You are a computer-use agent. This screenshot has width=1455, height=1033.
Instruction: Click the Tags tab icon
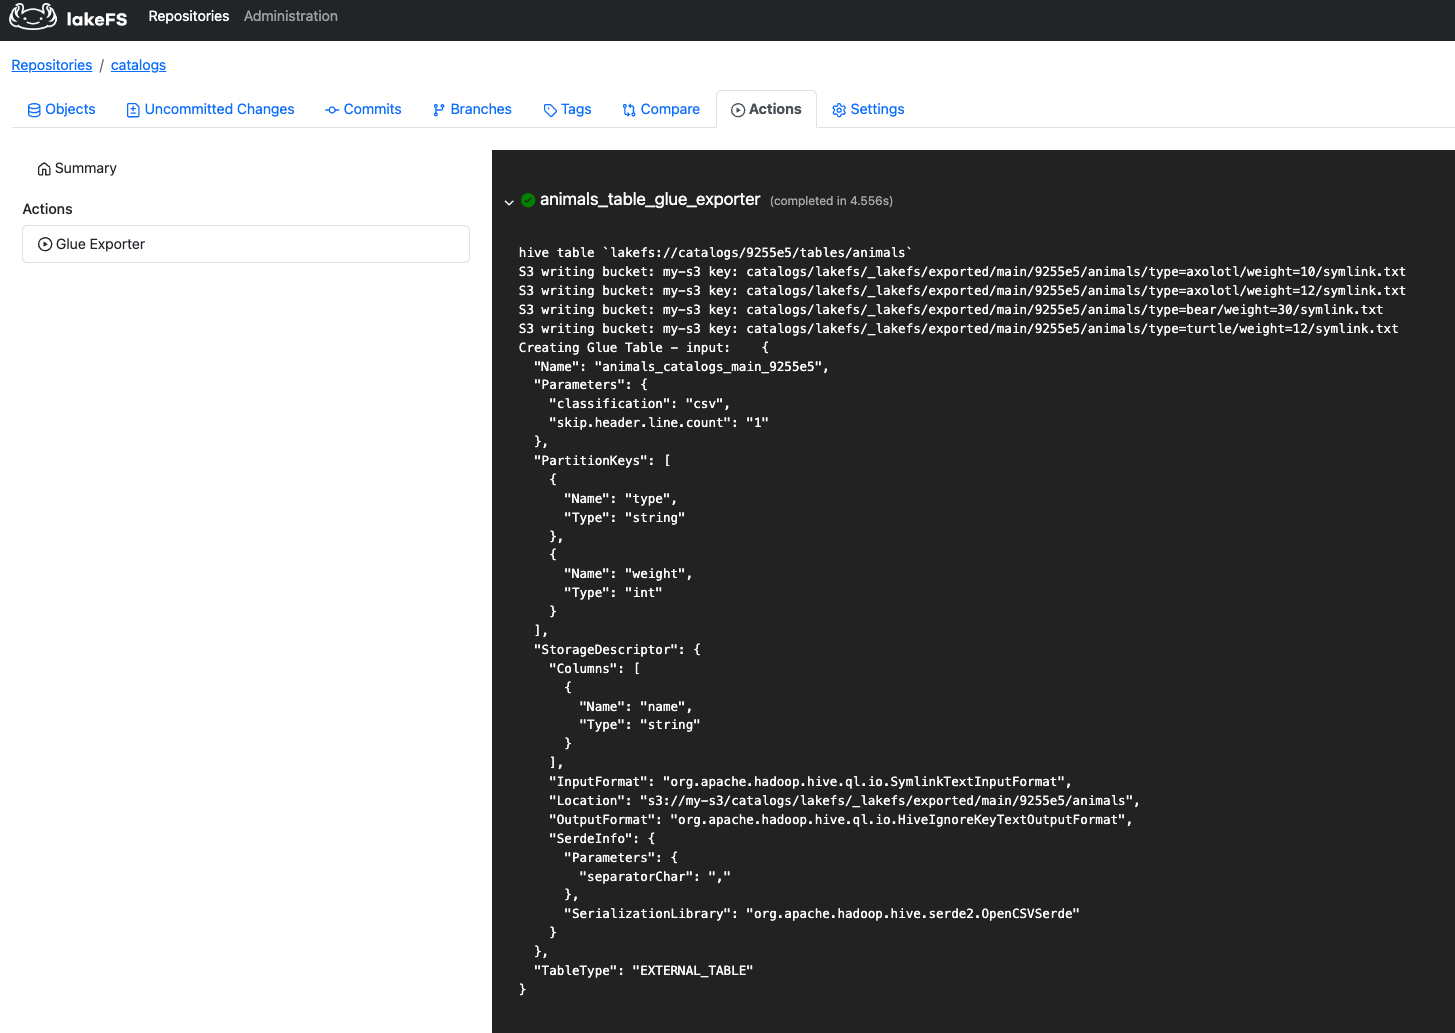(550, 108)
